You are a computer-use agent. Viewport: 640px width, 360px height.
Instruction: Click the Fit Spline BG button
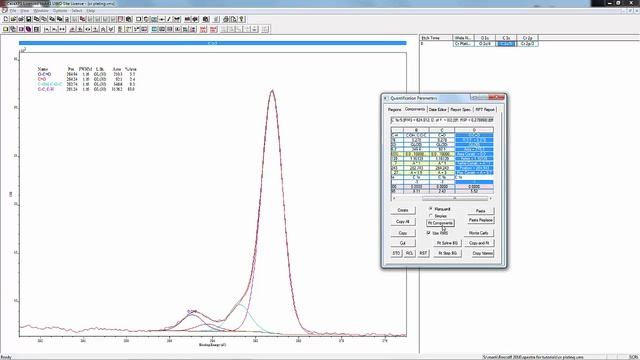click(447, 243)
